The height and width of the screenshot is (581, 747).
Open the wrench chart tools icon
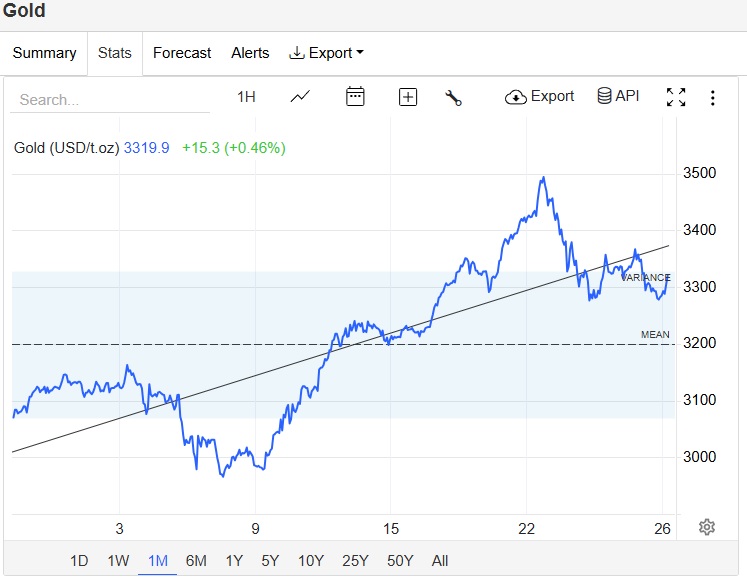(x=453, y=97)
